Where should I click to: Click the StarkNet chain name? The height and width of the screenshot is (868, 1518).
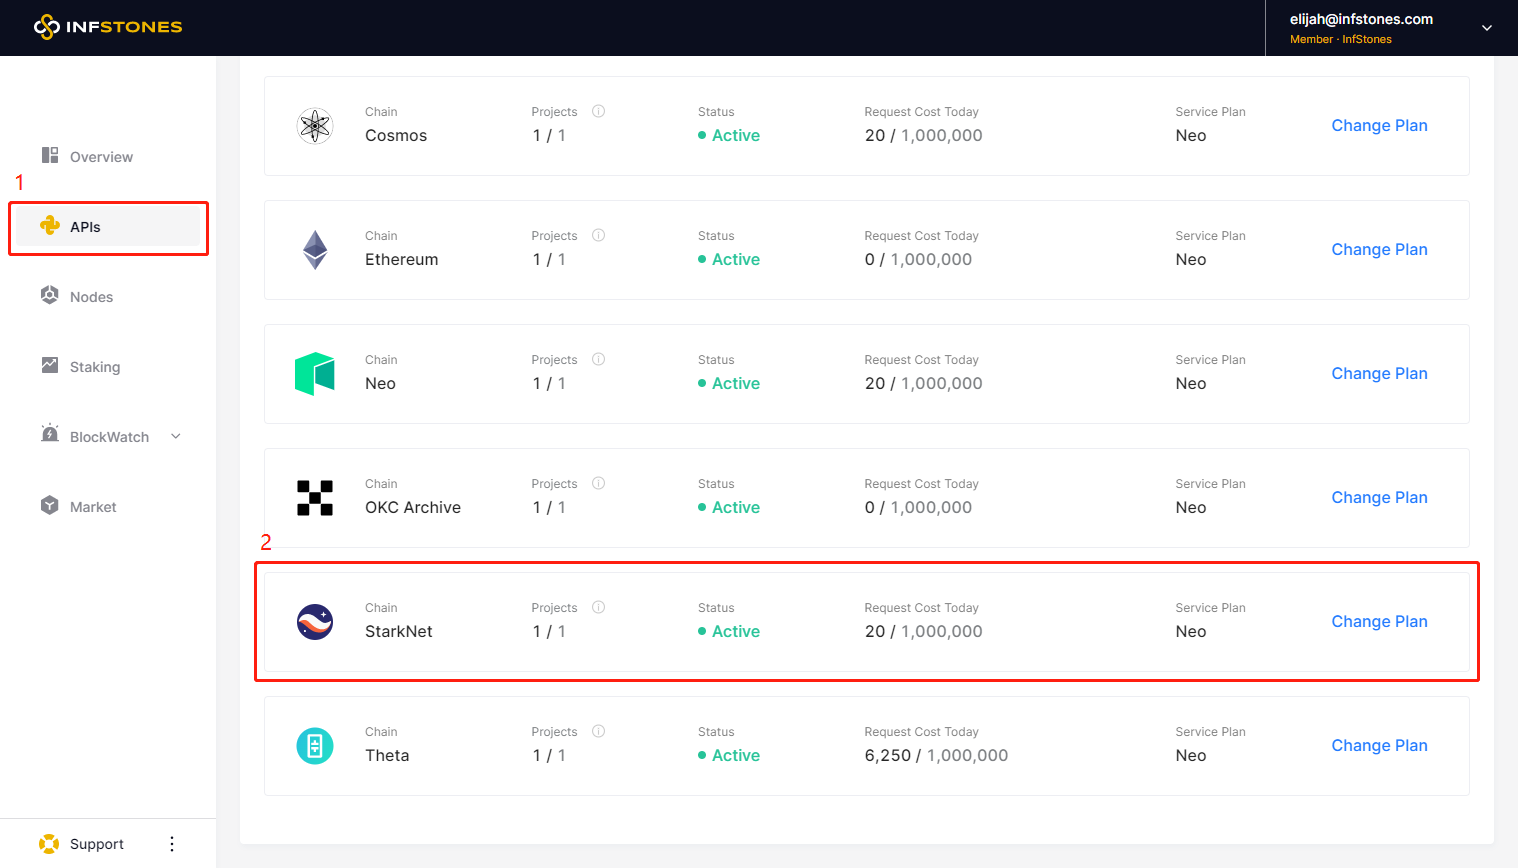399,631
